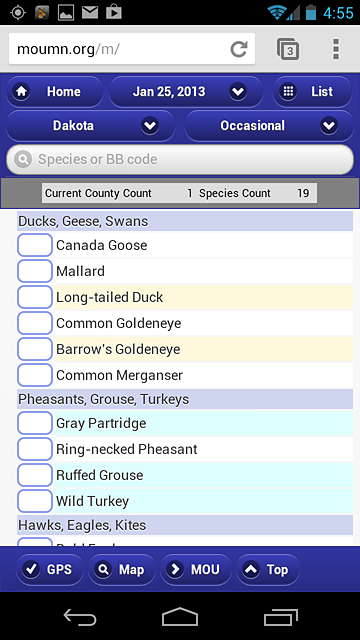
Task: Tick the Barrow's Goldeneye checkbox
Action: pyautogui.click(x=35, y=349)
